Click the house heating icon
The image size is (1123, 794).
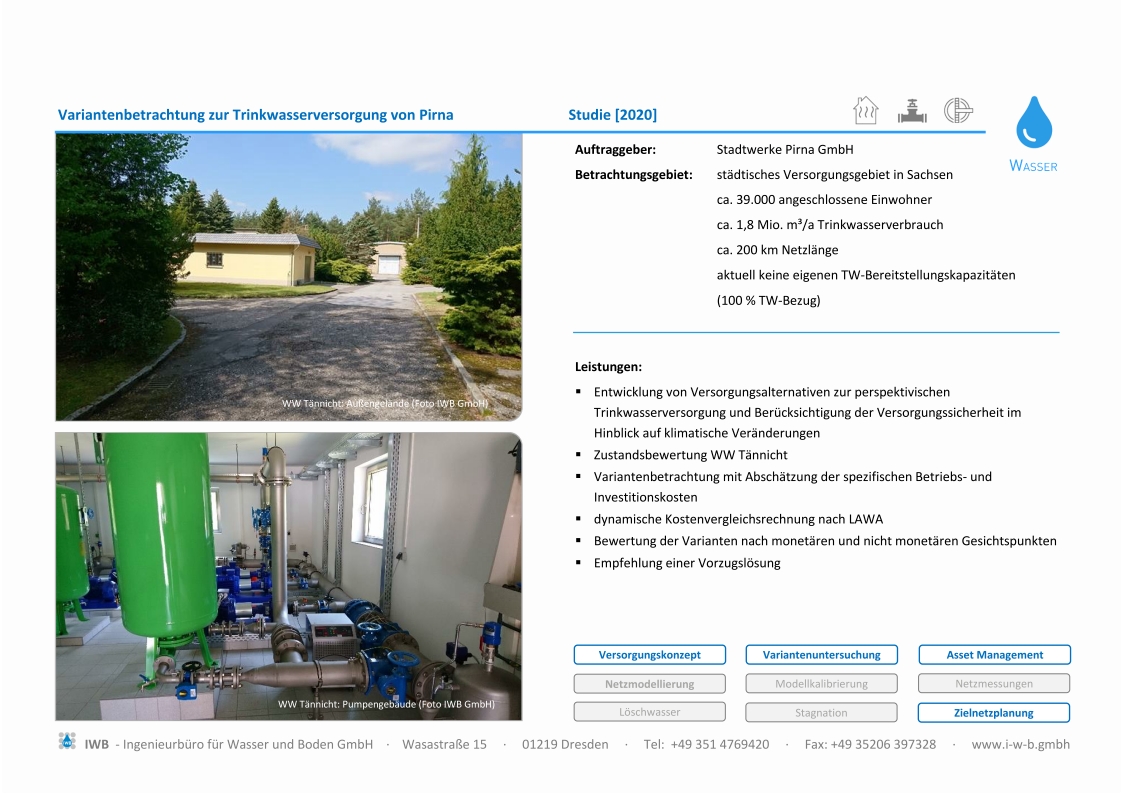point(865,110)
